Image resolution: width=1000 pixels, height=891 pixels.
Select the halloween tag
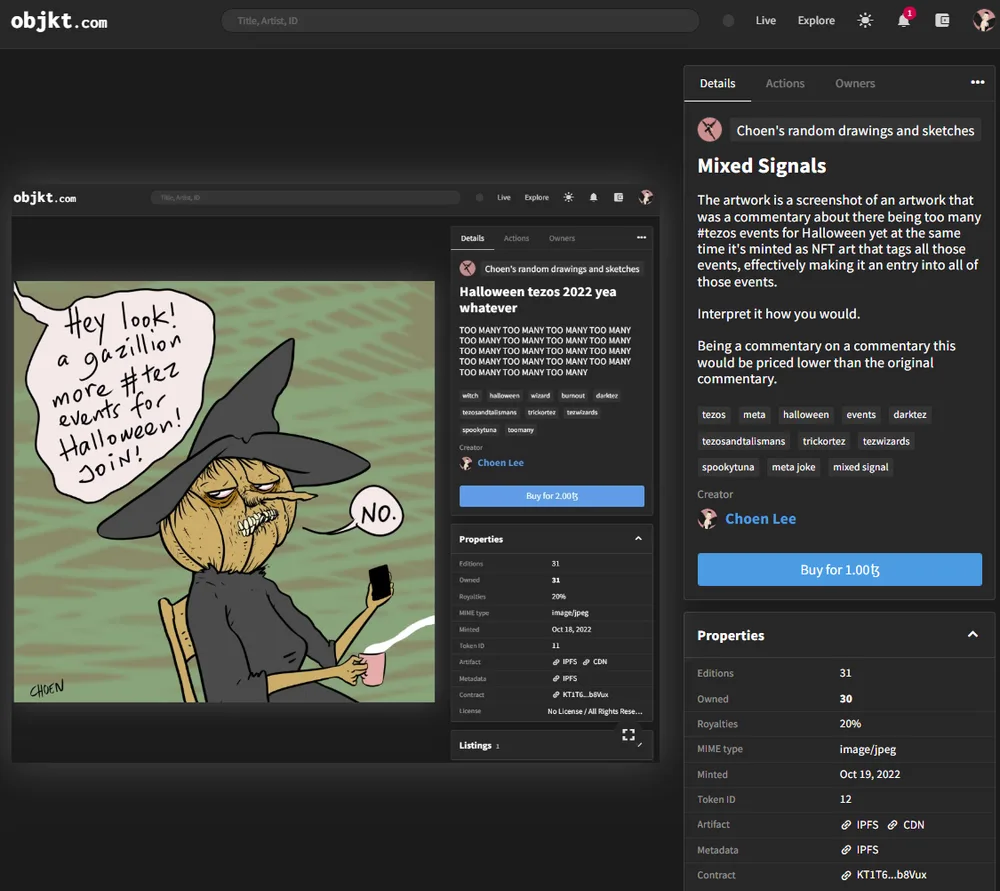805,415
